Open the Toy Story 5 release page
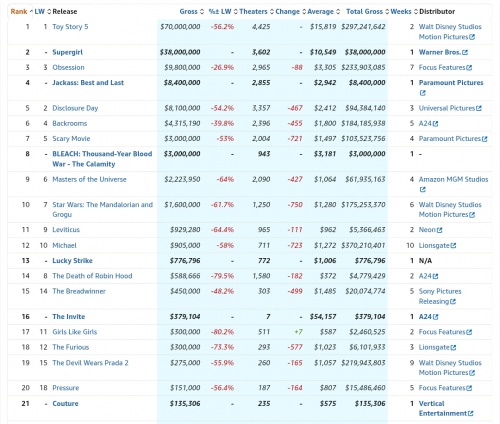This screenshot has height=424, width=500. tap(70, 27)
